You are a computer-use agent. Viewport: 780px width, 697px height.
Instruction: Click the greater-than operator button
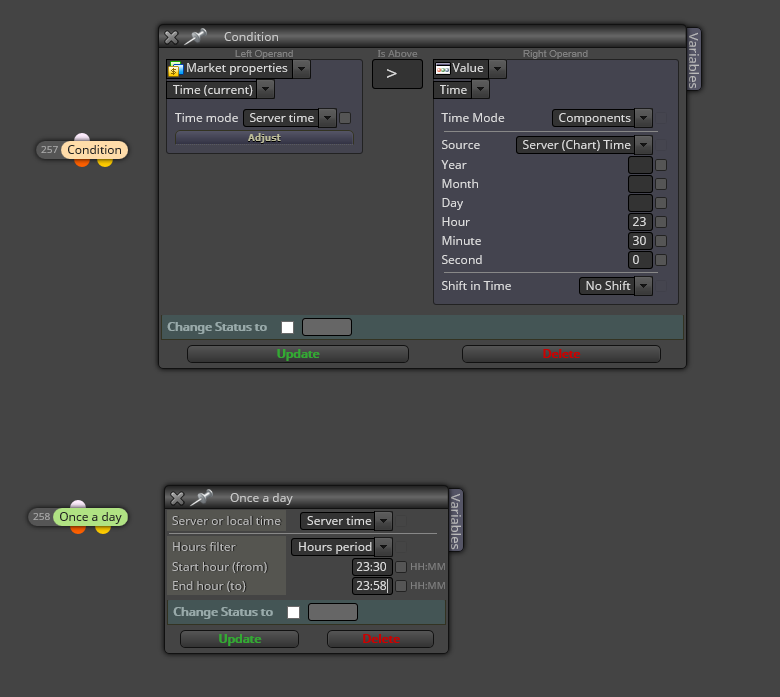coord(397,74)
